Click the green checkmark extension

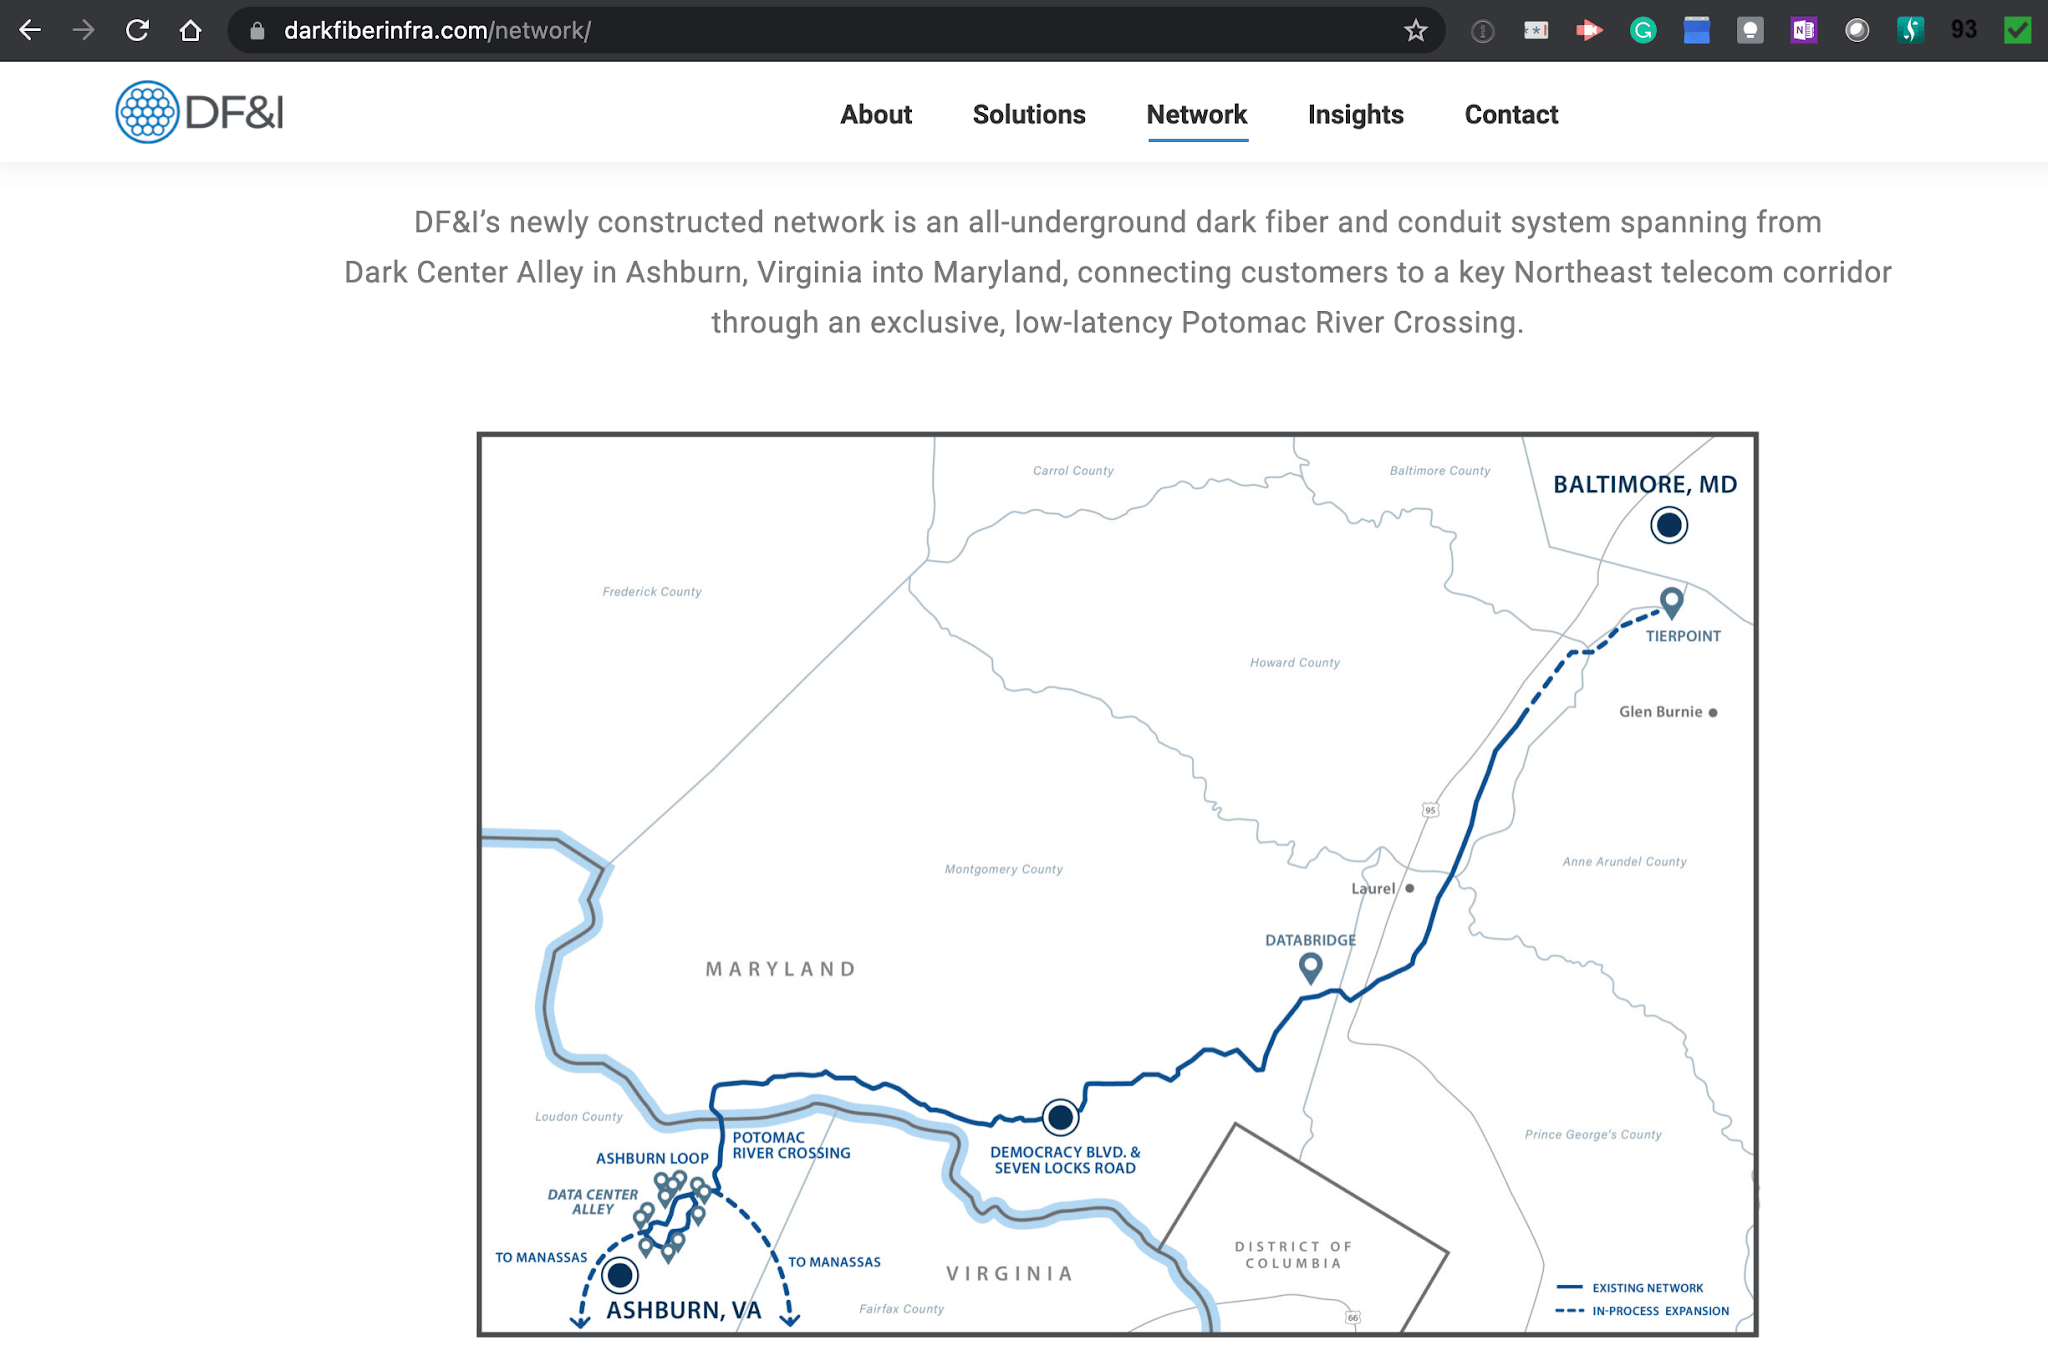(2017, 31)
